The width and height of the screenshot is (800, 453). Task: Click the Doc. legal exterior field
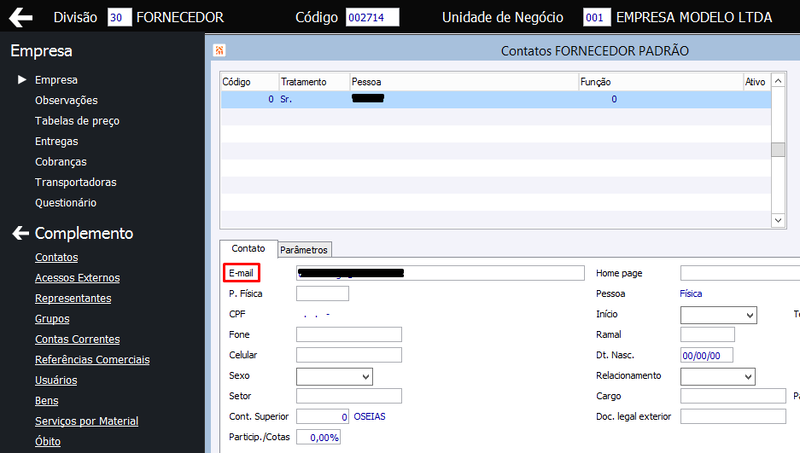pyautogui.click(x=733, y=416)
